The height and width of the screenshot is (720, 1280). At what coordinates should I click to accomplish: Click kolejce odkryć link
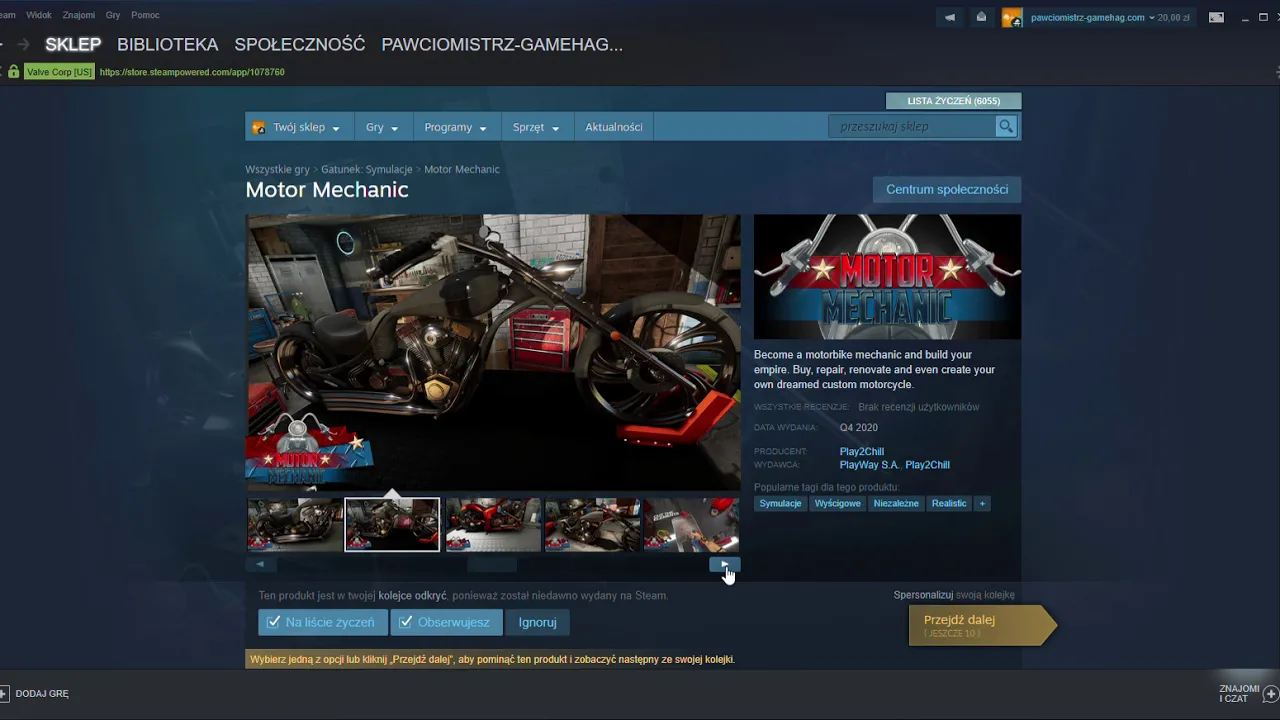click(x=412, y=596)
